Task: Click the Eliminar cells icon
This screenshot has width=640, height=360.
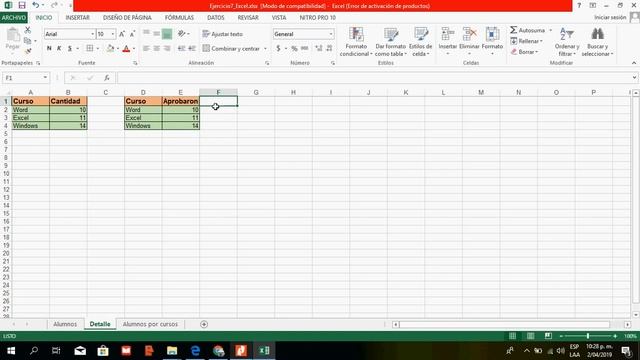Action: click(469, 35)
